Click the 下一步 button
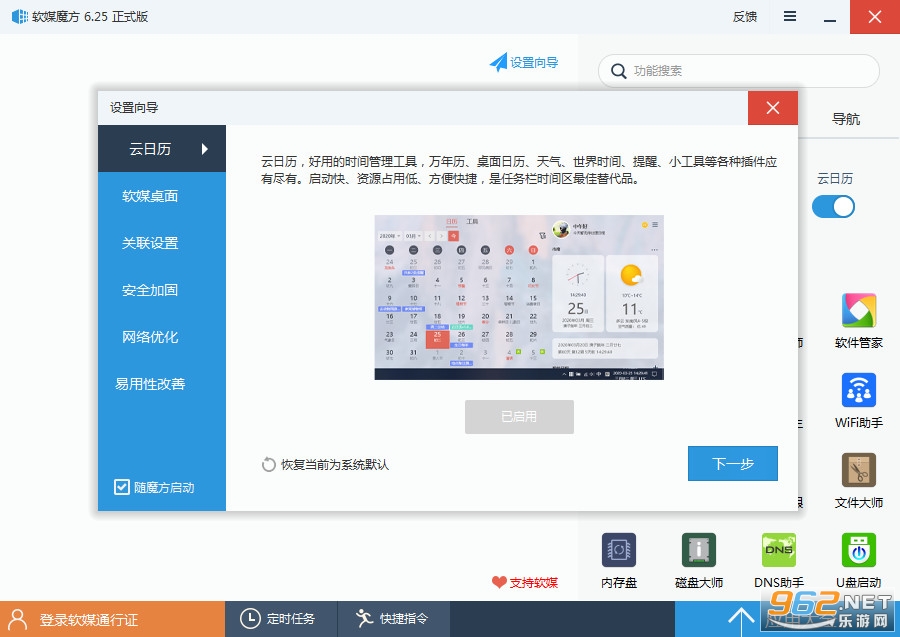 [732, 463]
